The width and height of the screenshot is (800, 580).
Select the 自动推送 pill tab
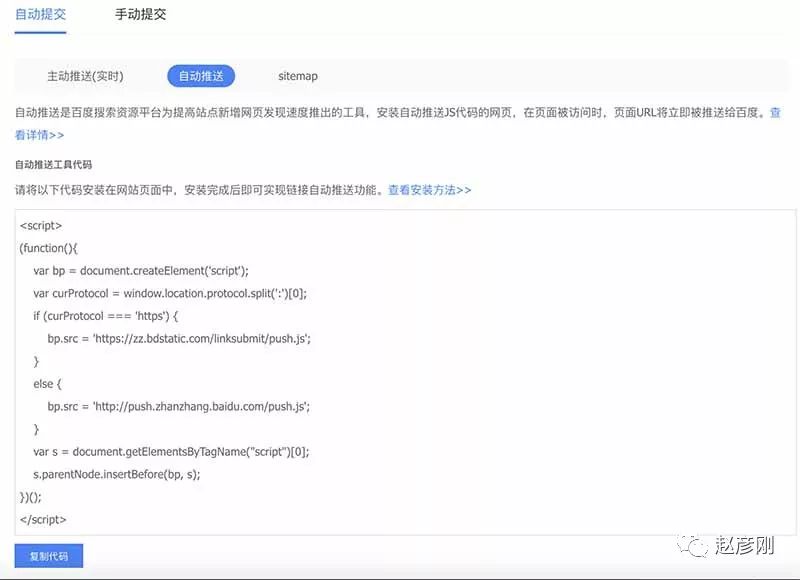pyautogui.click(x=201, y=76)
